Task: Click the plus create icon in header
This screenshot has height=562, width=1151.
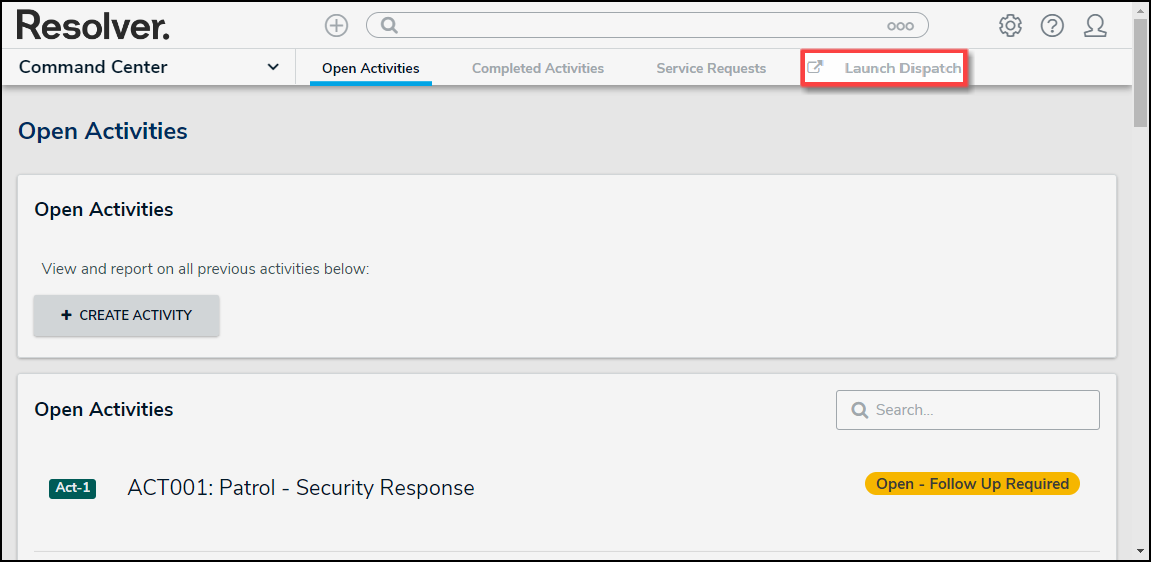Action: (x=337, y=26)
